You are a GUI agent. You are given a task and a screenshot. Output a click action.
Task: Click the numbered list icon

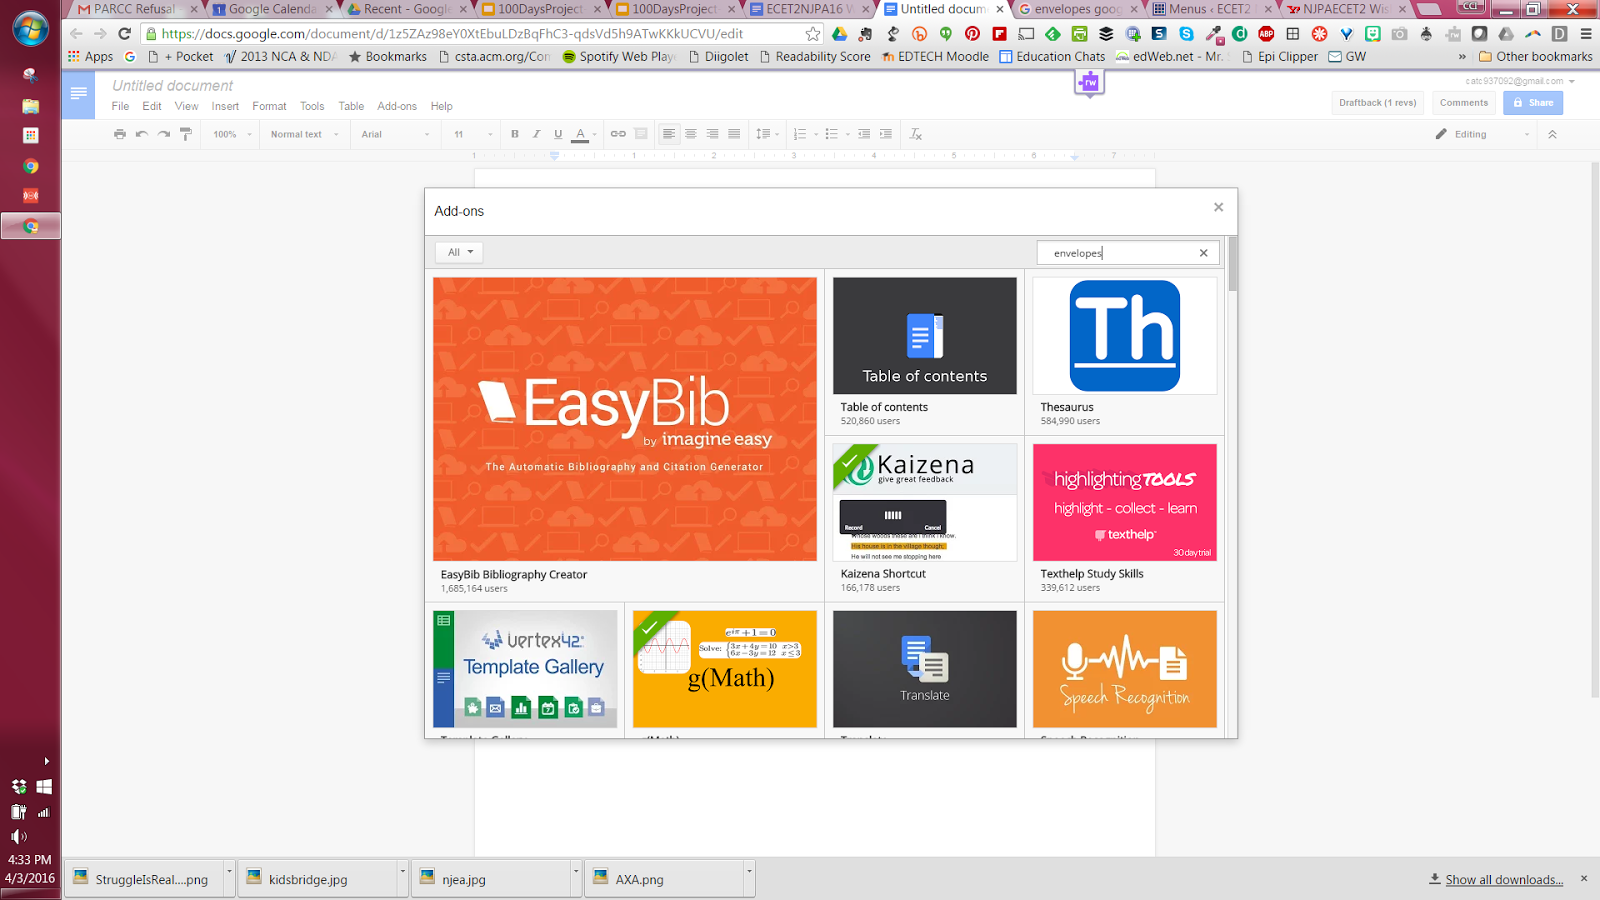(x=802, y=134)
